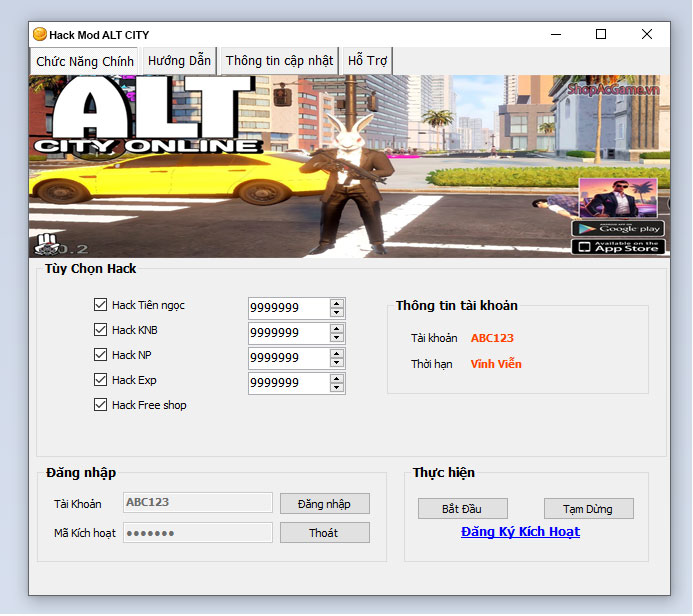
Task: Click the Đăng nhập button
Action: coord(324,504)
